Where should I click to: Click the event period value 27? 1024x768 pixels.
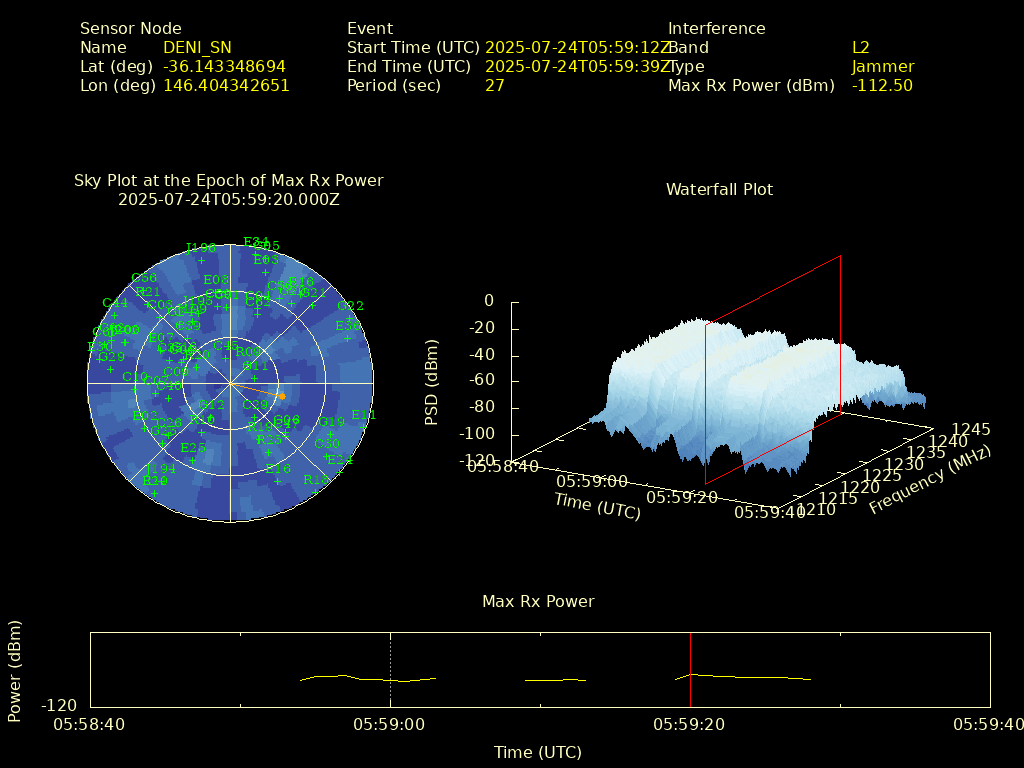(x=494, y=86)
